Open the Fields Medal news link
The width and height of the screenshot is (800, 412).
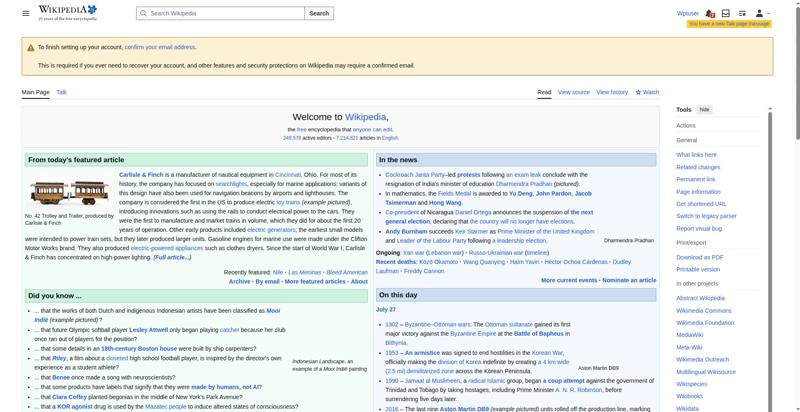click(454, 194)
